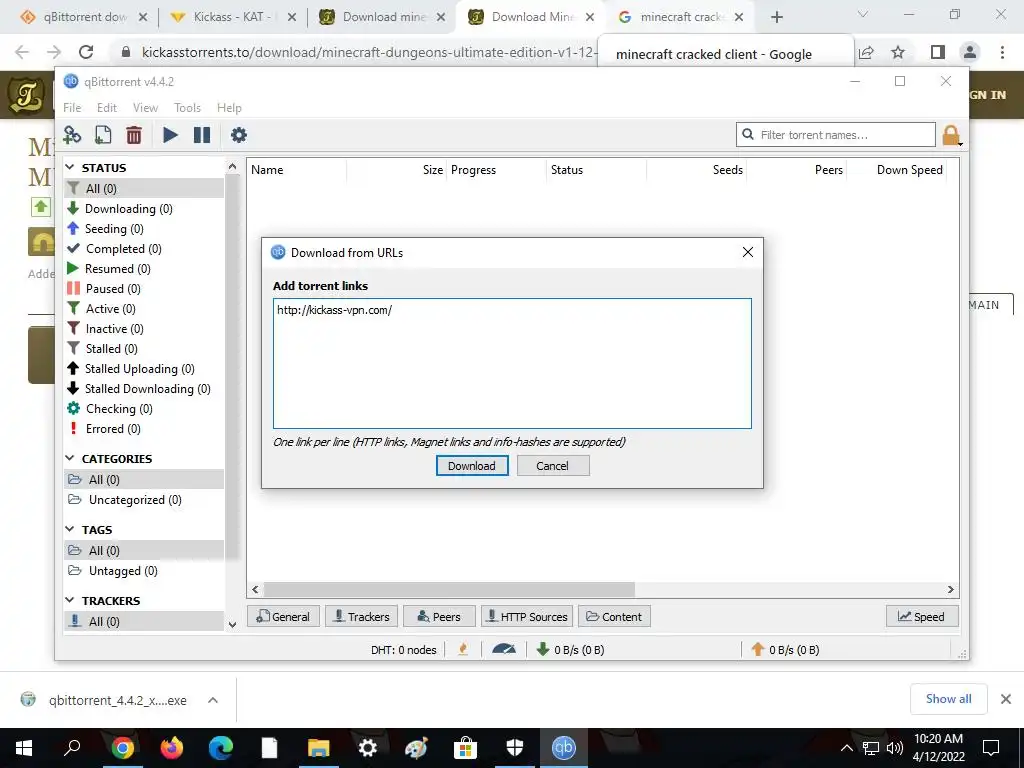Click the green download speed arrow icon

(x=543, y=649)
